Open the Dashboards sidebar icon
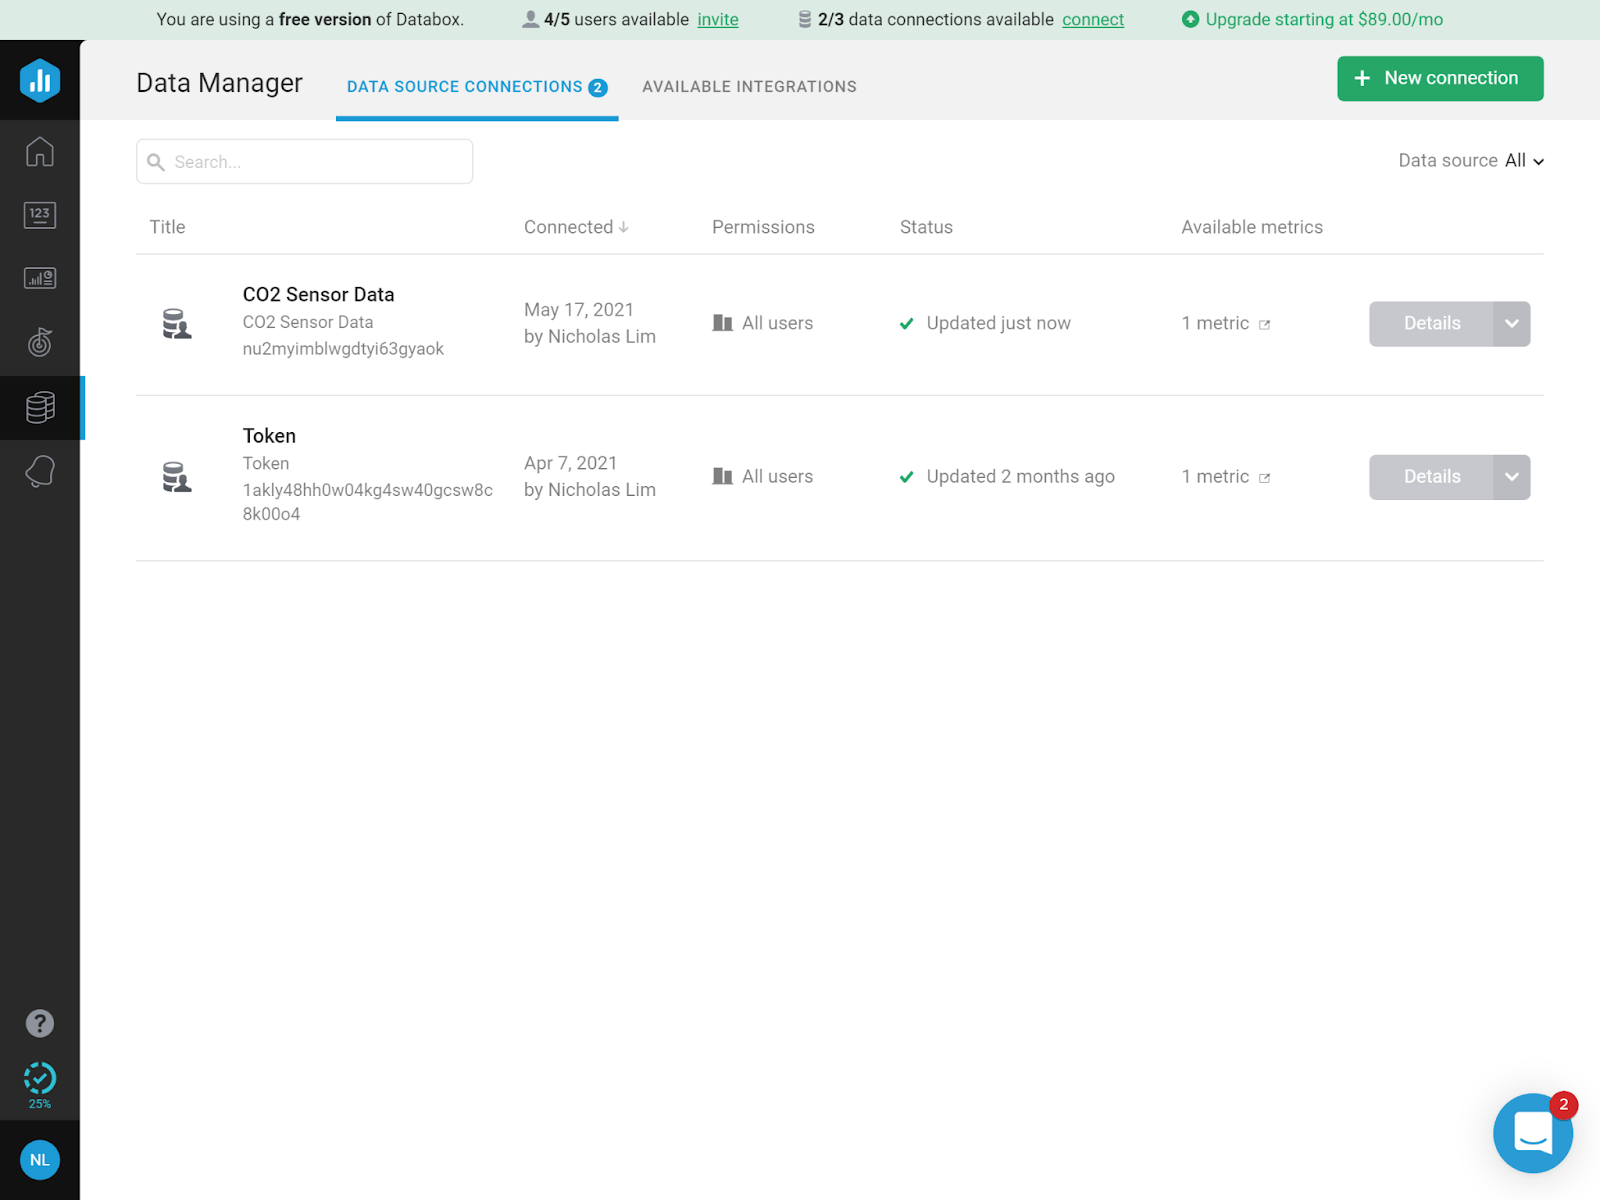The width and height of the screenshot is (1600, 1200). point(40,278)
